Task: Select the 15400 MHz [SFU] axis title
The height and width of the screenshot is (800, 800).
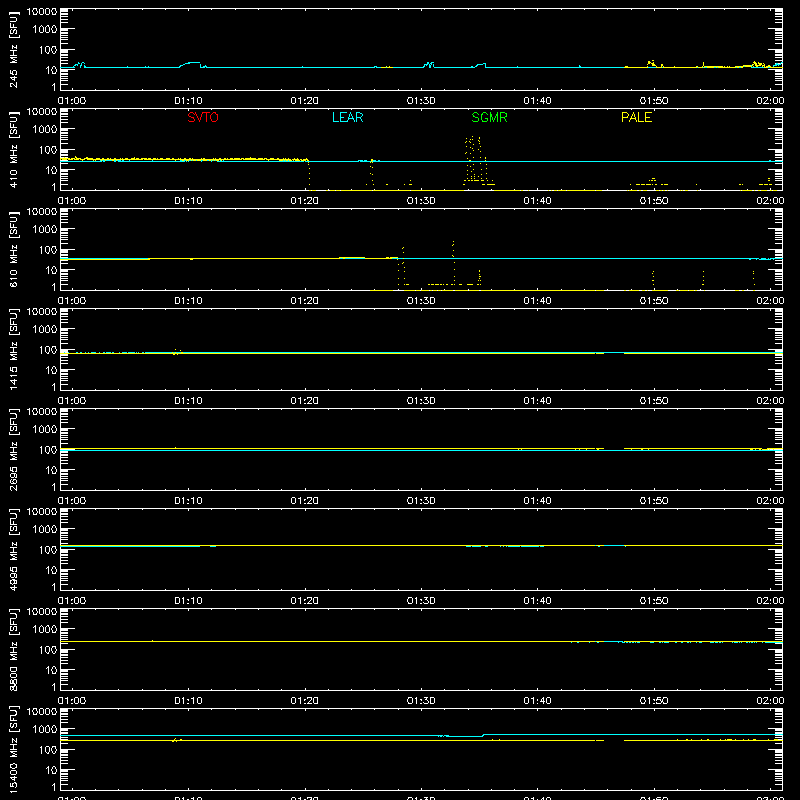Action: pyautogui.click(x=13, y=749)
